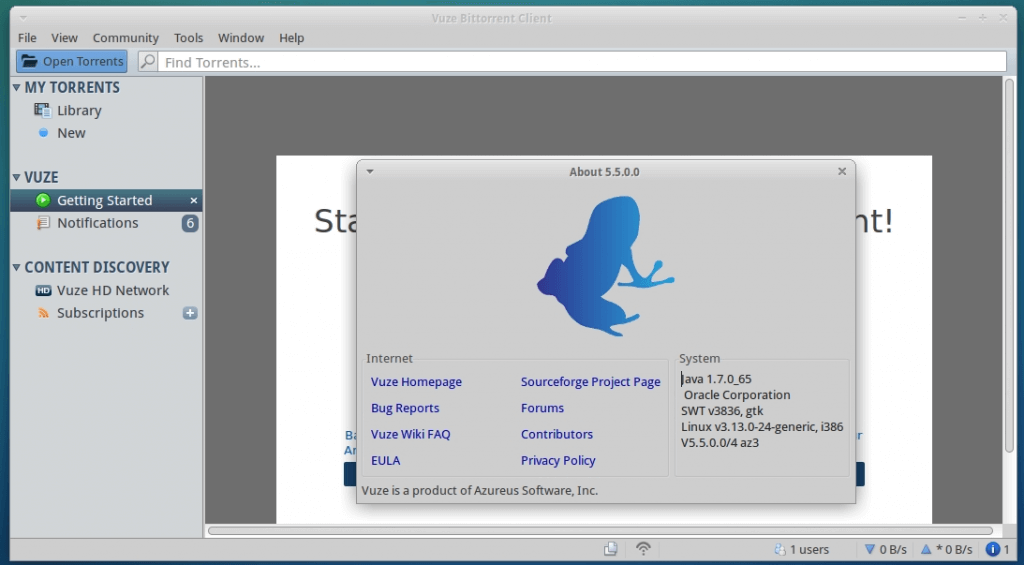This screenshot has width=1024, height=565.
Task: Click the Find Torrents search field
Action: click(x=580, y=62)
